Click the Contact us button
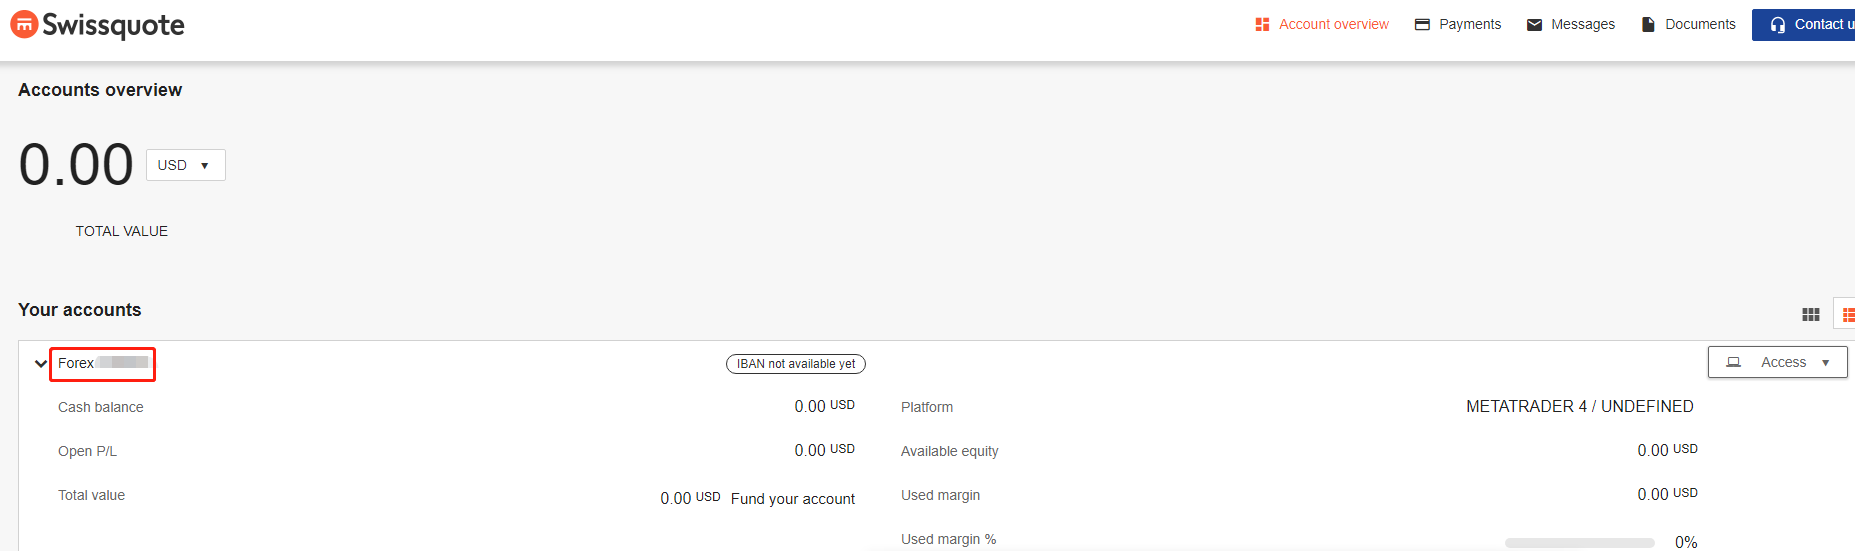The image size is (1855, 551). pos(1804,25)
